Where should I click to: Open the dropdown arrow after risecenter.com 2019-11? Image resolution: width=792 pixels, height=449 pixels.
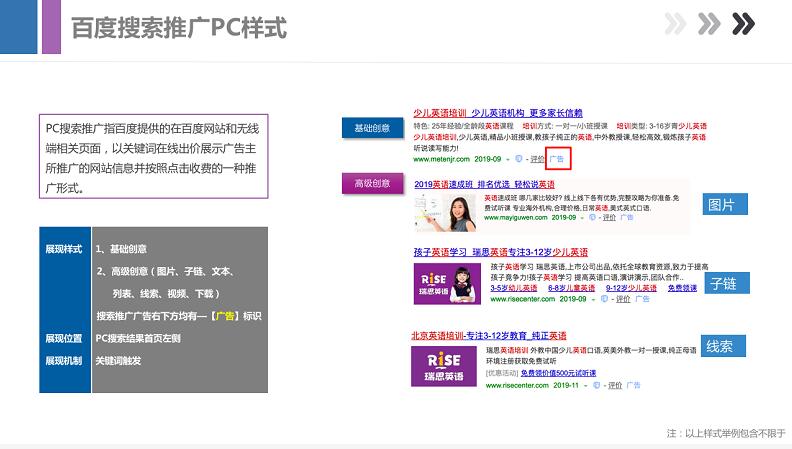click(587, 384)
